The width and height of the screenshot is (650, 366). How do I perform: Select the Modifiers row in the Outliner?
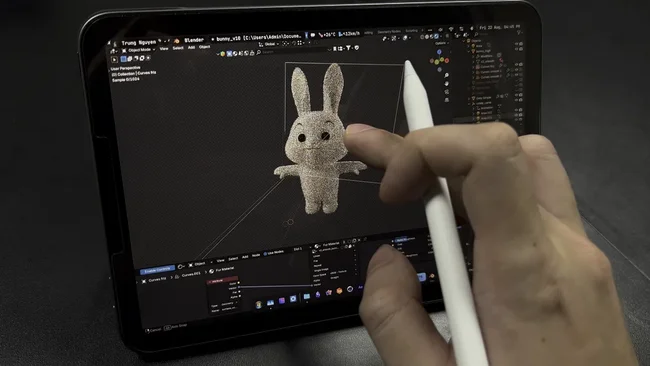point(486,56)
